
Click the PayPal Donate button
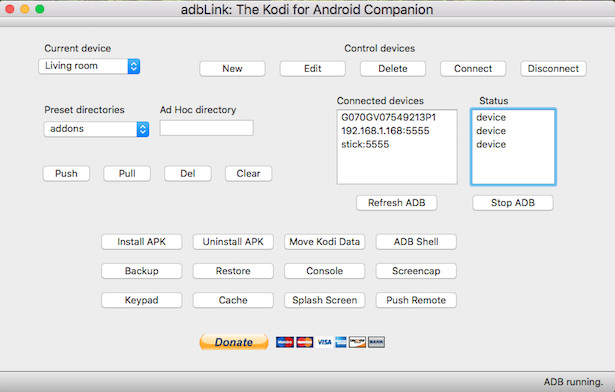point(234,342)
